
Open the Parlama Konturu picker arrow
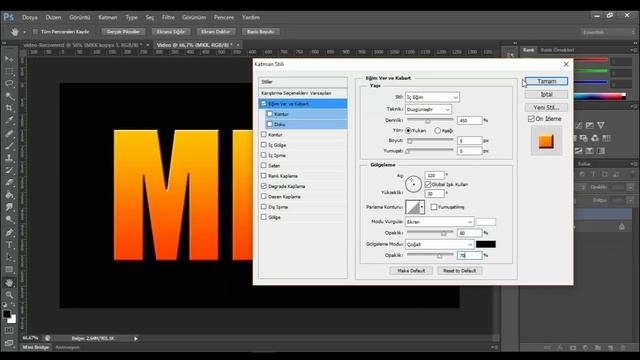tap(422, 207)
